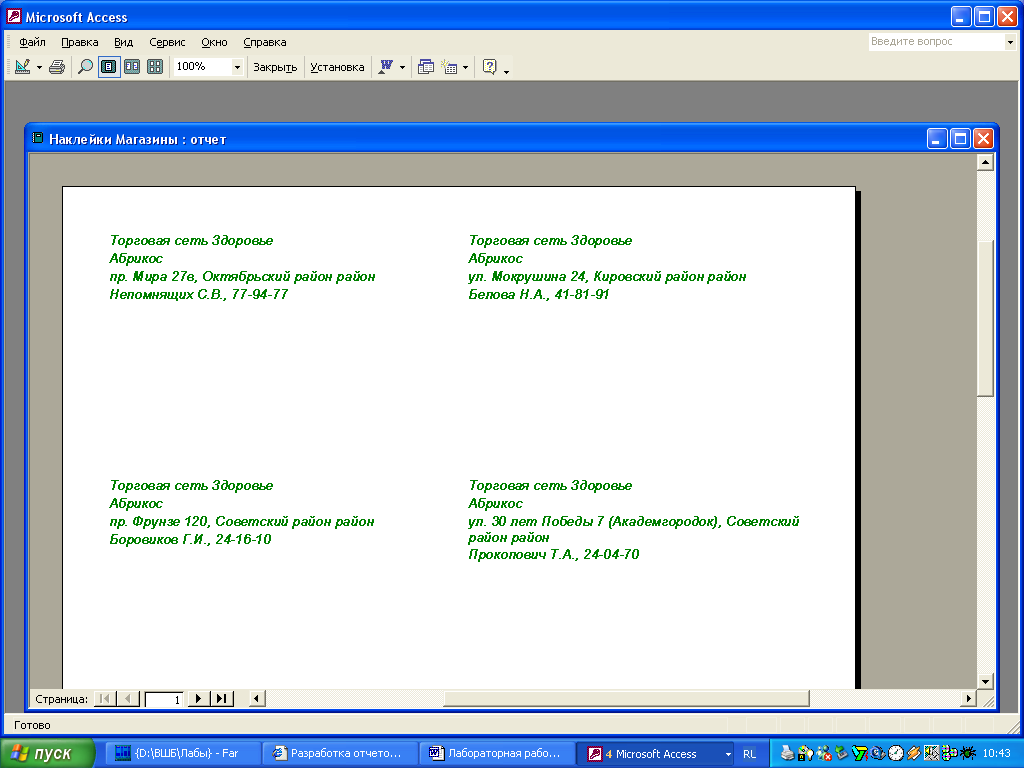The width and height of the screenshot is (1024, 768).
Task: Toggle the Two Pages preview button
Action: (132, 67)
